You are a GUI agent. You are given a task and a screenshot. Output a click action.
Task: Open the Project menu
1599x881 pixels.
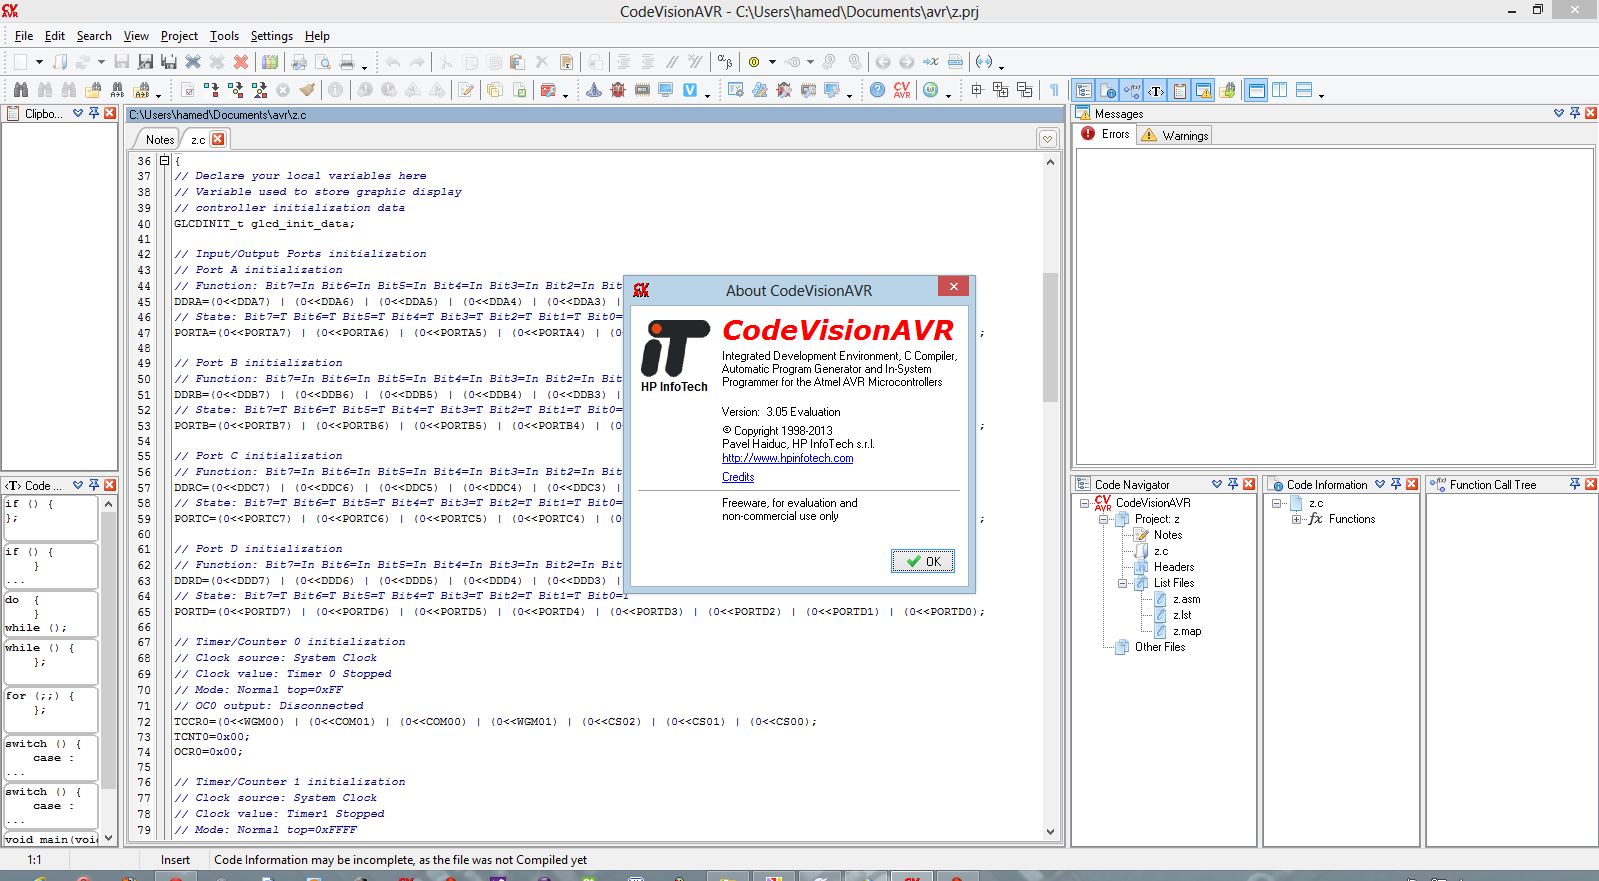(179, 36)
